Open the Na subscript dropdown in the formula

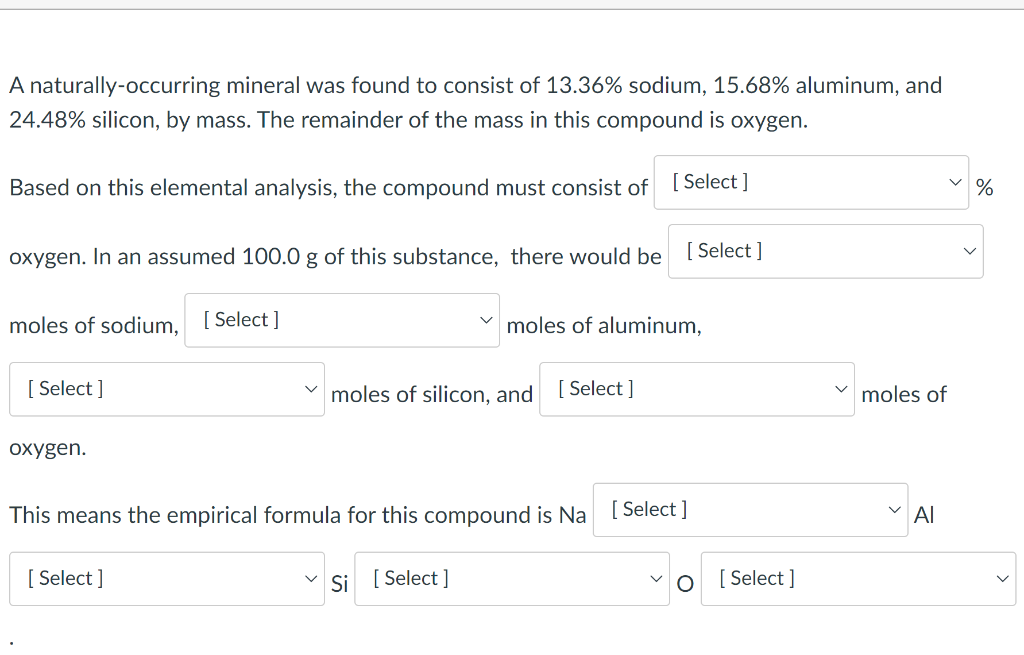[x=750, y=509]
